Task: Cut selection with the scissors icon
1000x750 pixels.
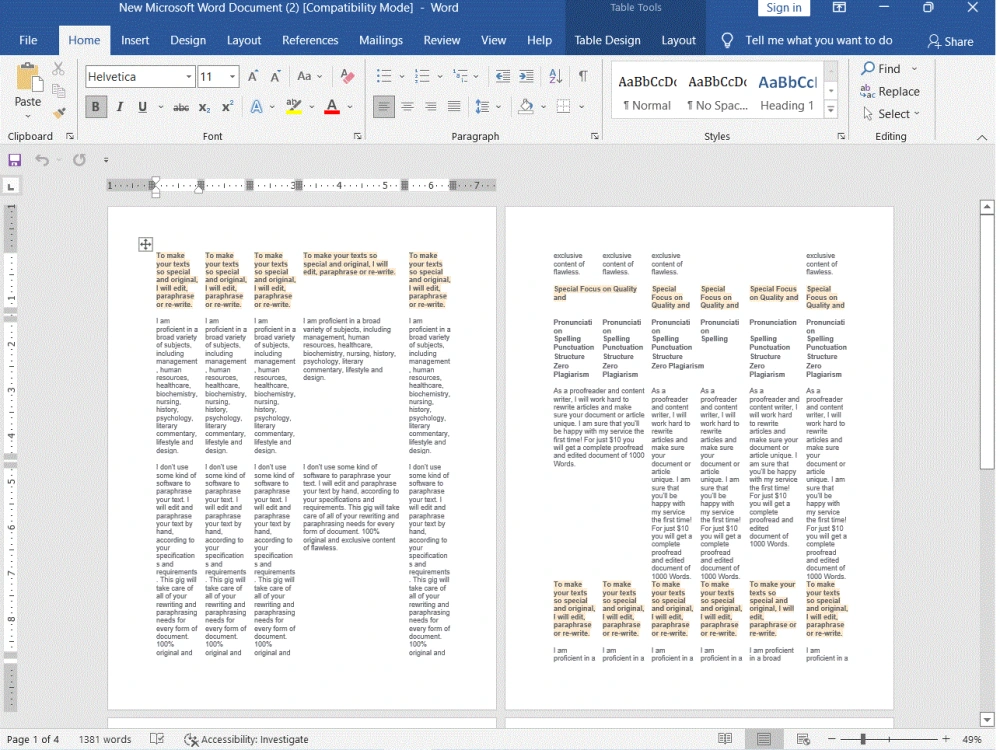Action: point(59,68)
